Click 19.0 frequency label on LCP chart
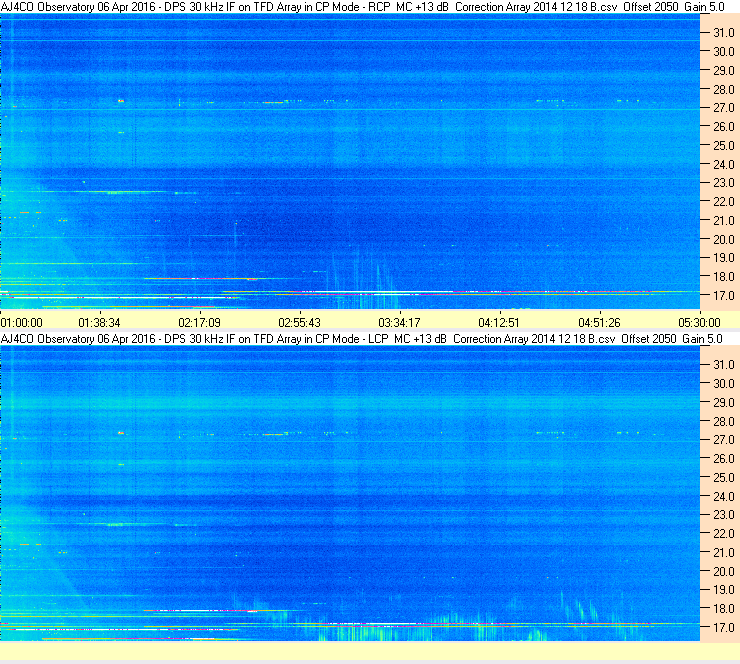740x664 pixels. click(724, 590)
